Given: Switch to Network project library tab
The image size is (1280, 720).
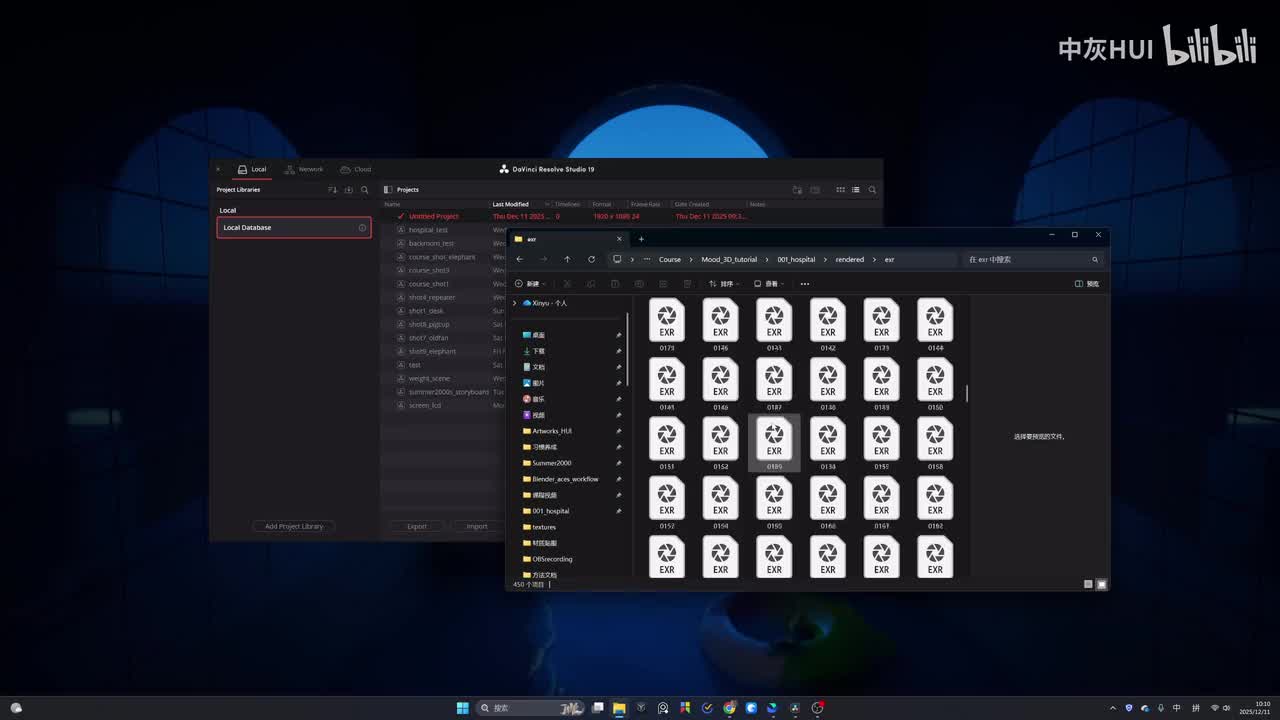Looking at the screenshot, I should coord(304,169).
